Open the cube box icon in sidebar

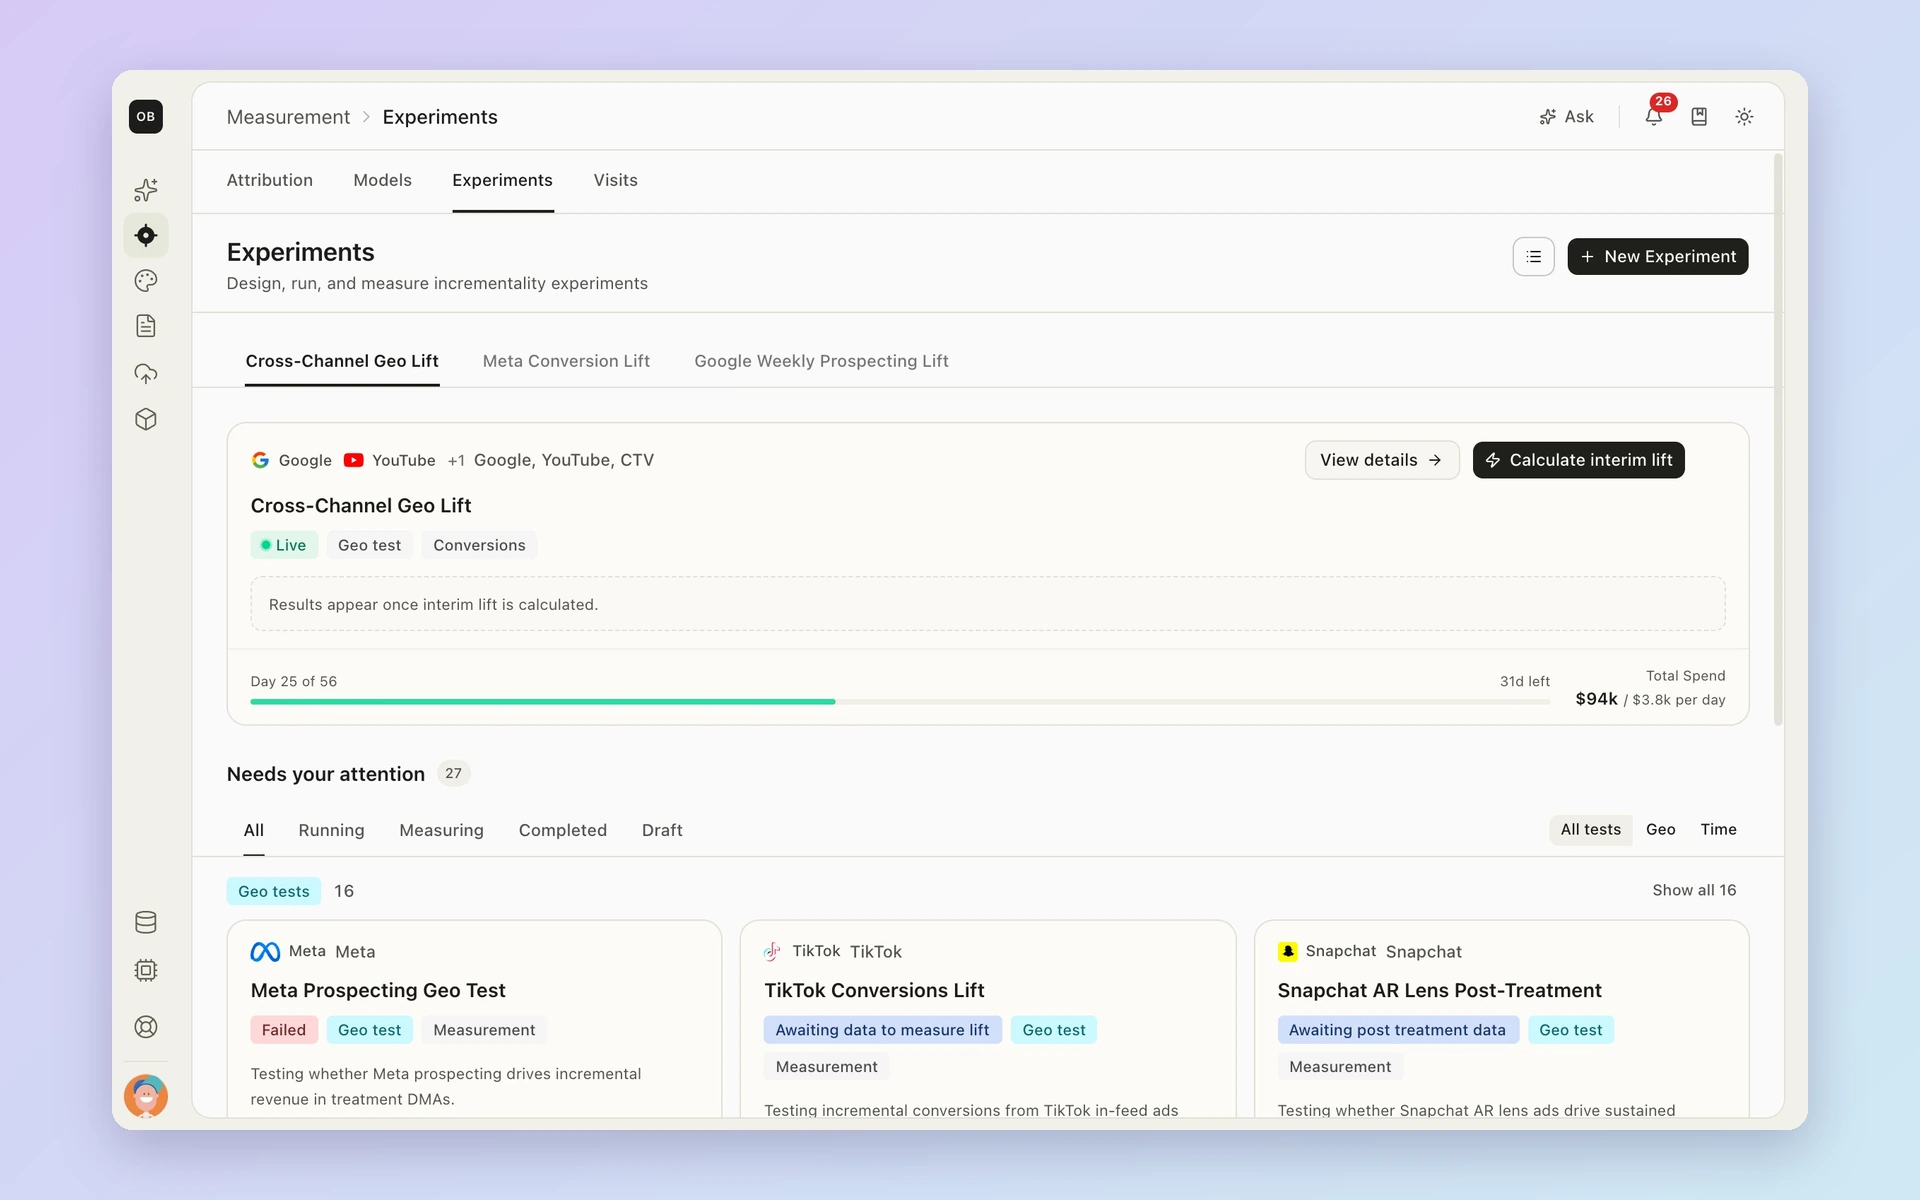click(x=146, y=419)
